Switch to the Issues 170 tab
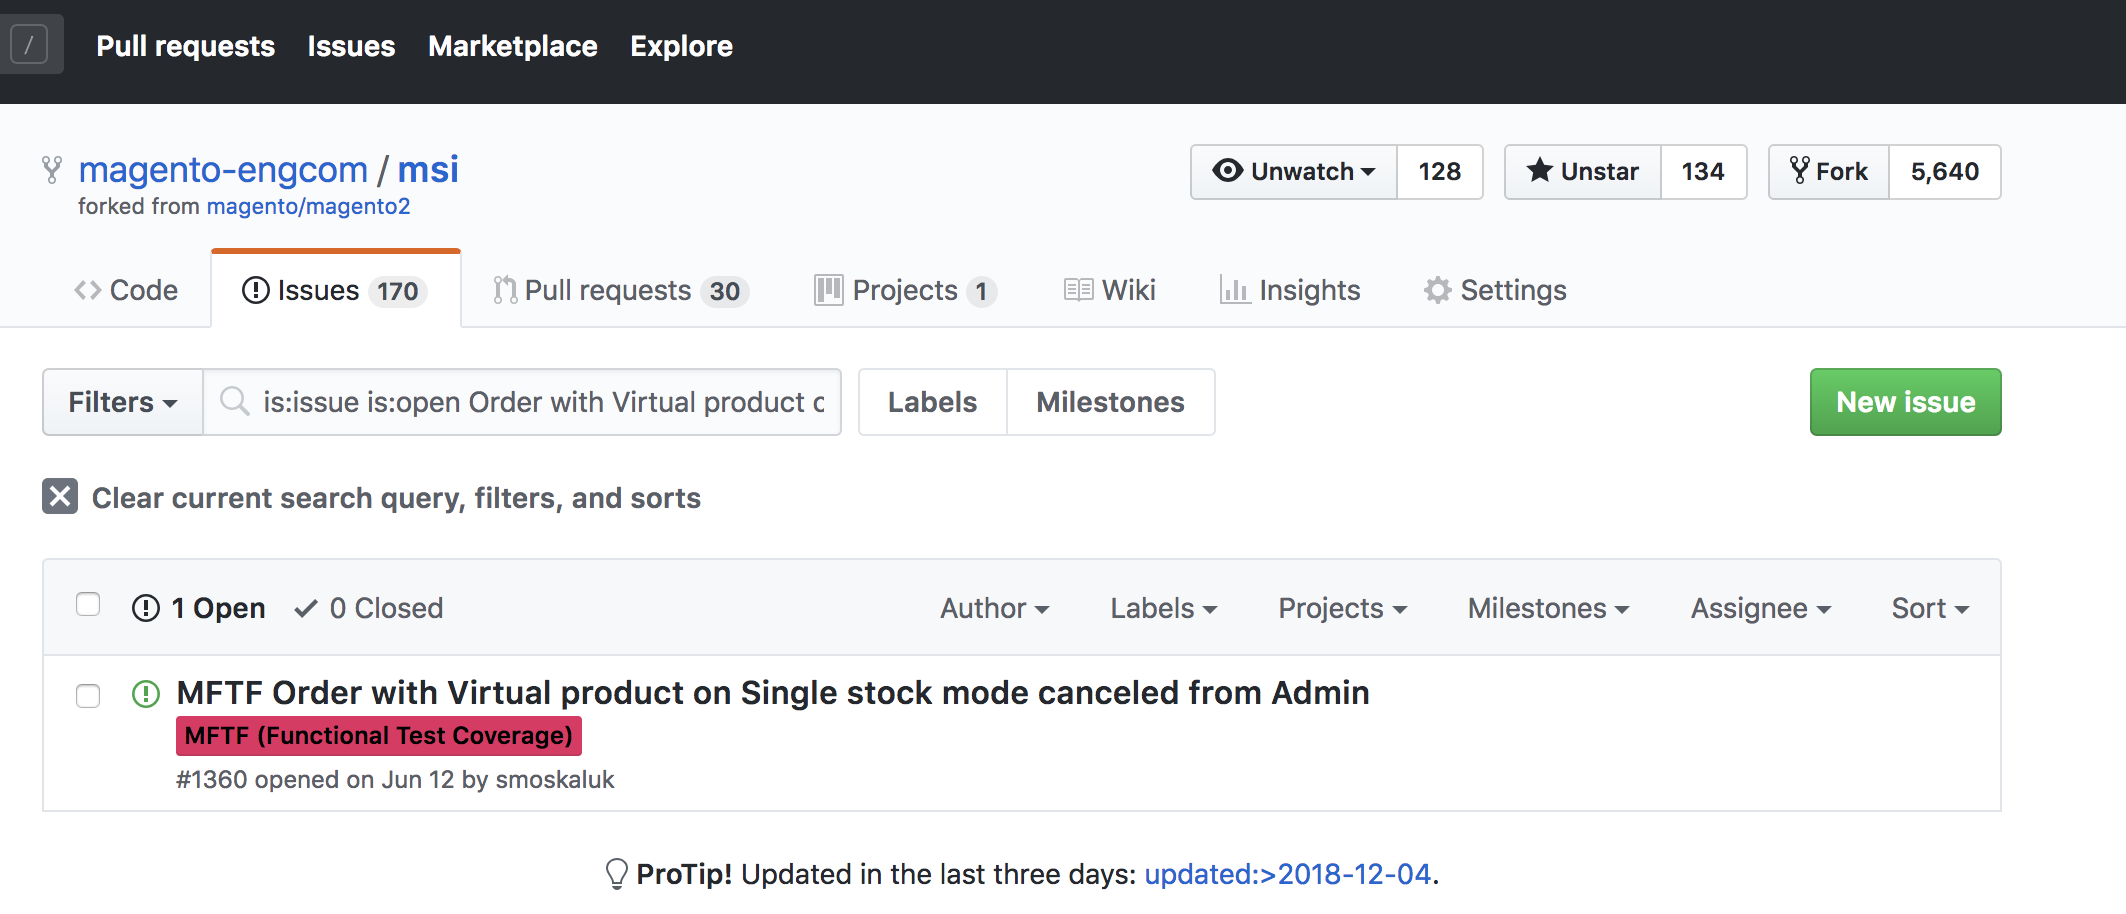The width and height of the screenshot is (2126, 914). pos(335,290)
